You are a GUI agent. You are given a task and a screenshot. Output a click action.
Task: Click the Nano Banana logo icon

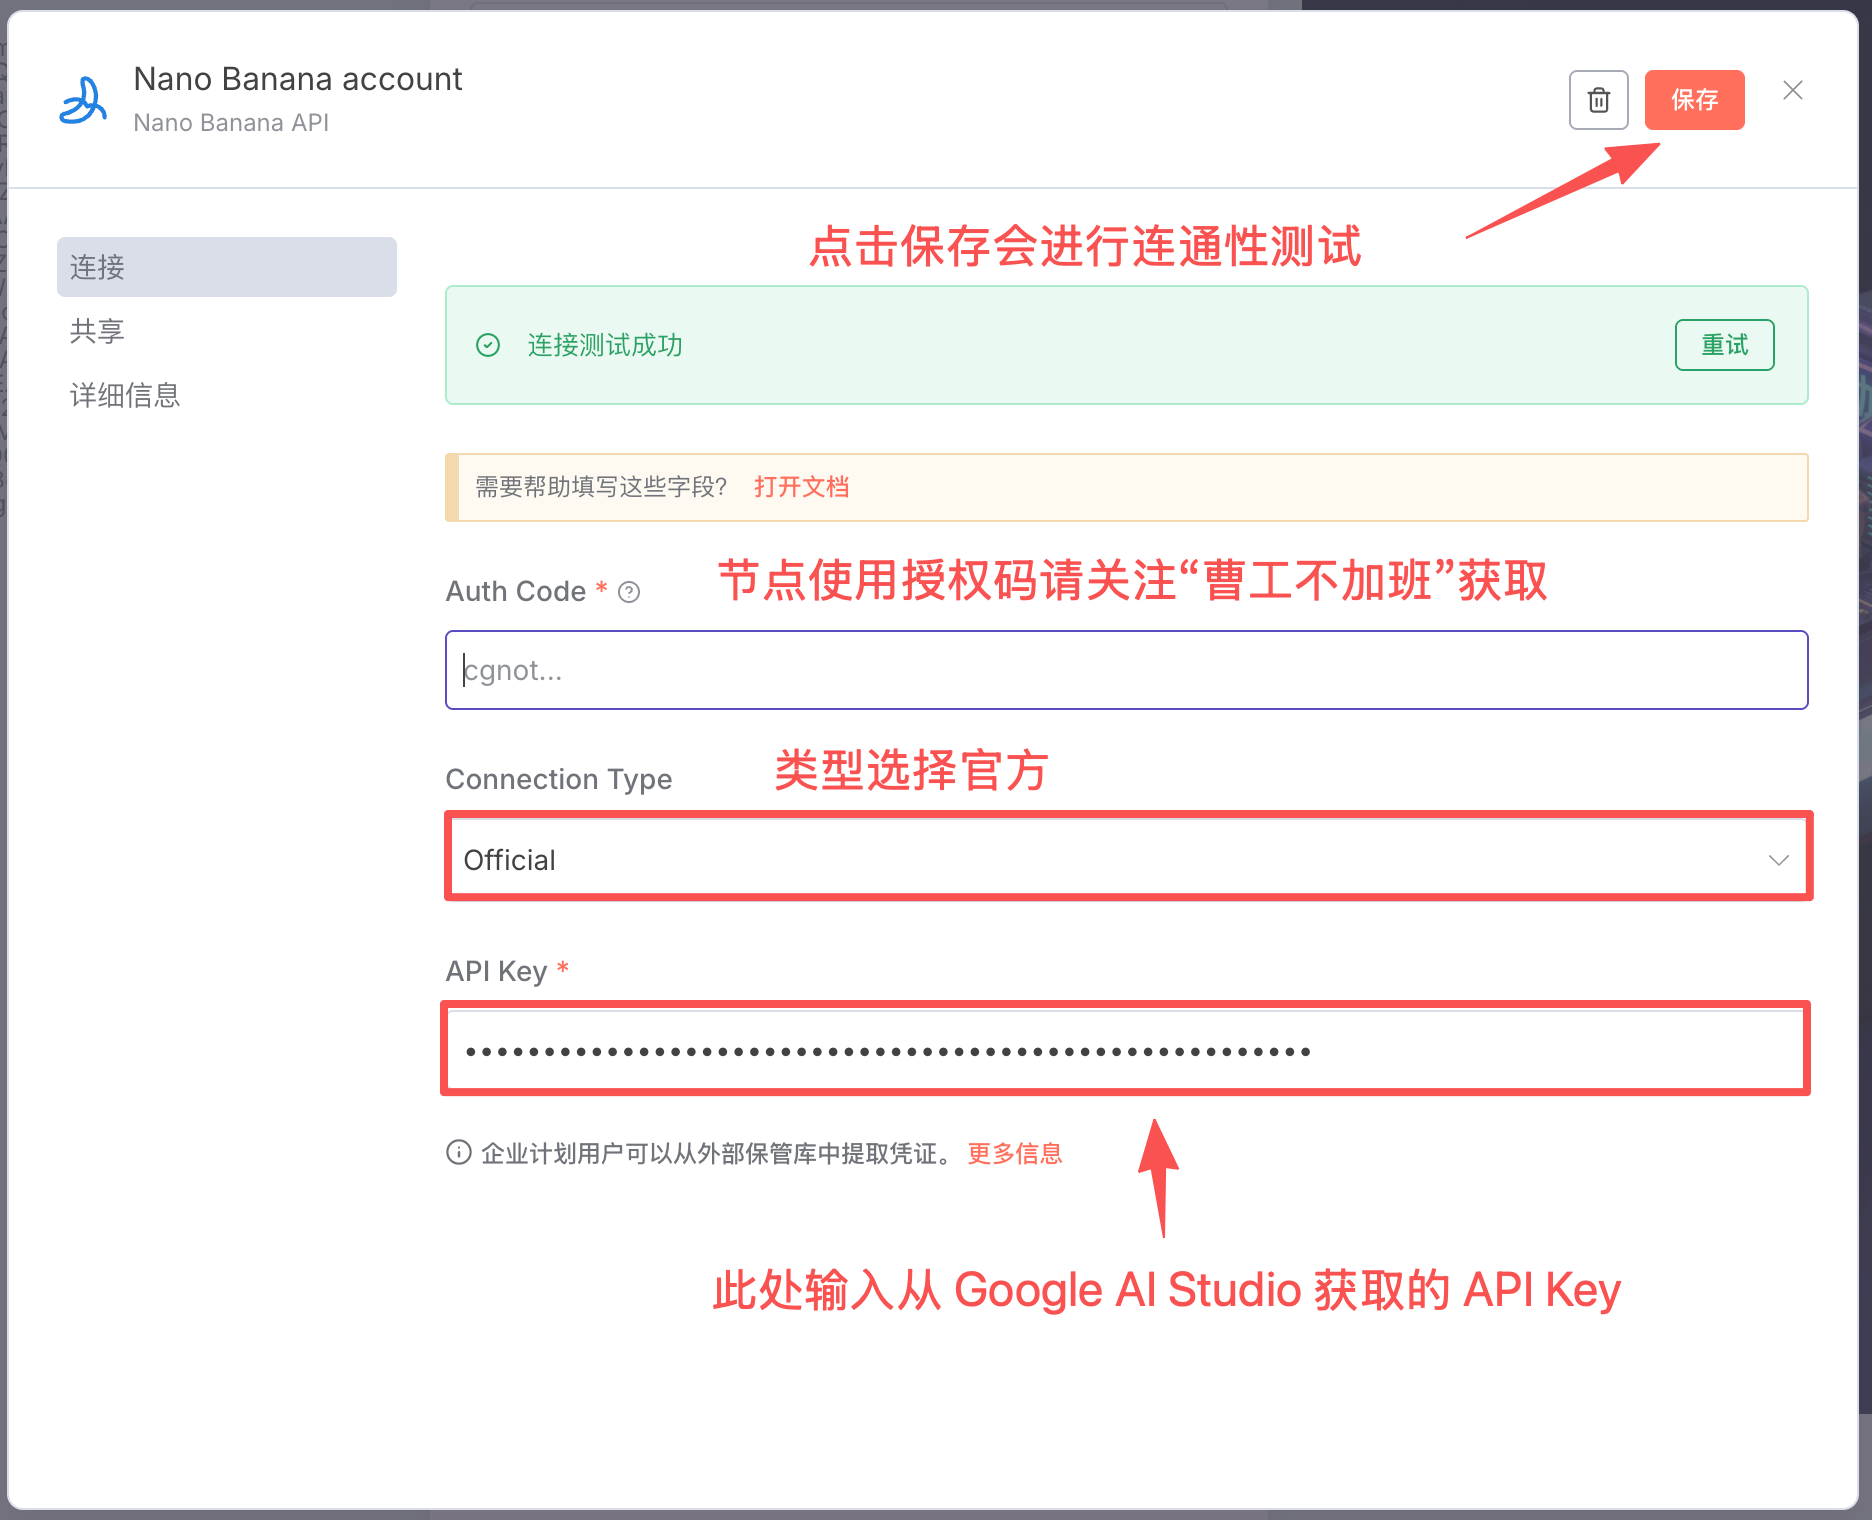click(83, 101)
